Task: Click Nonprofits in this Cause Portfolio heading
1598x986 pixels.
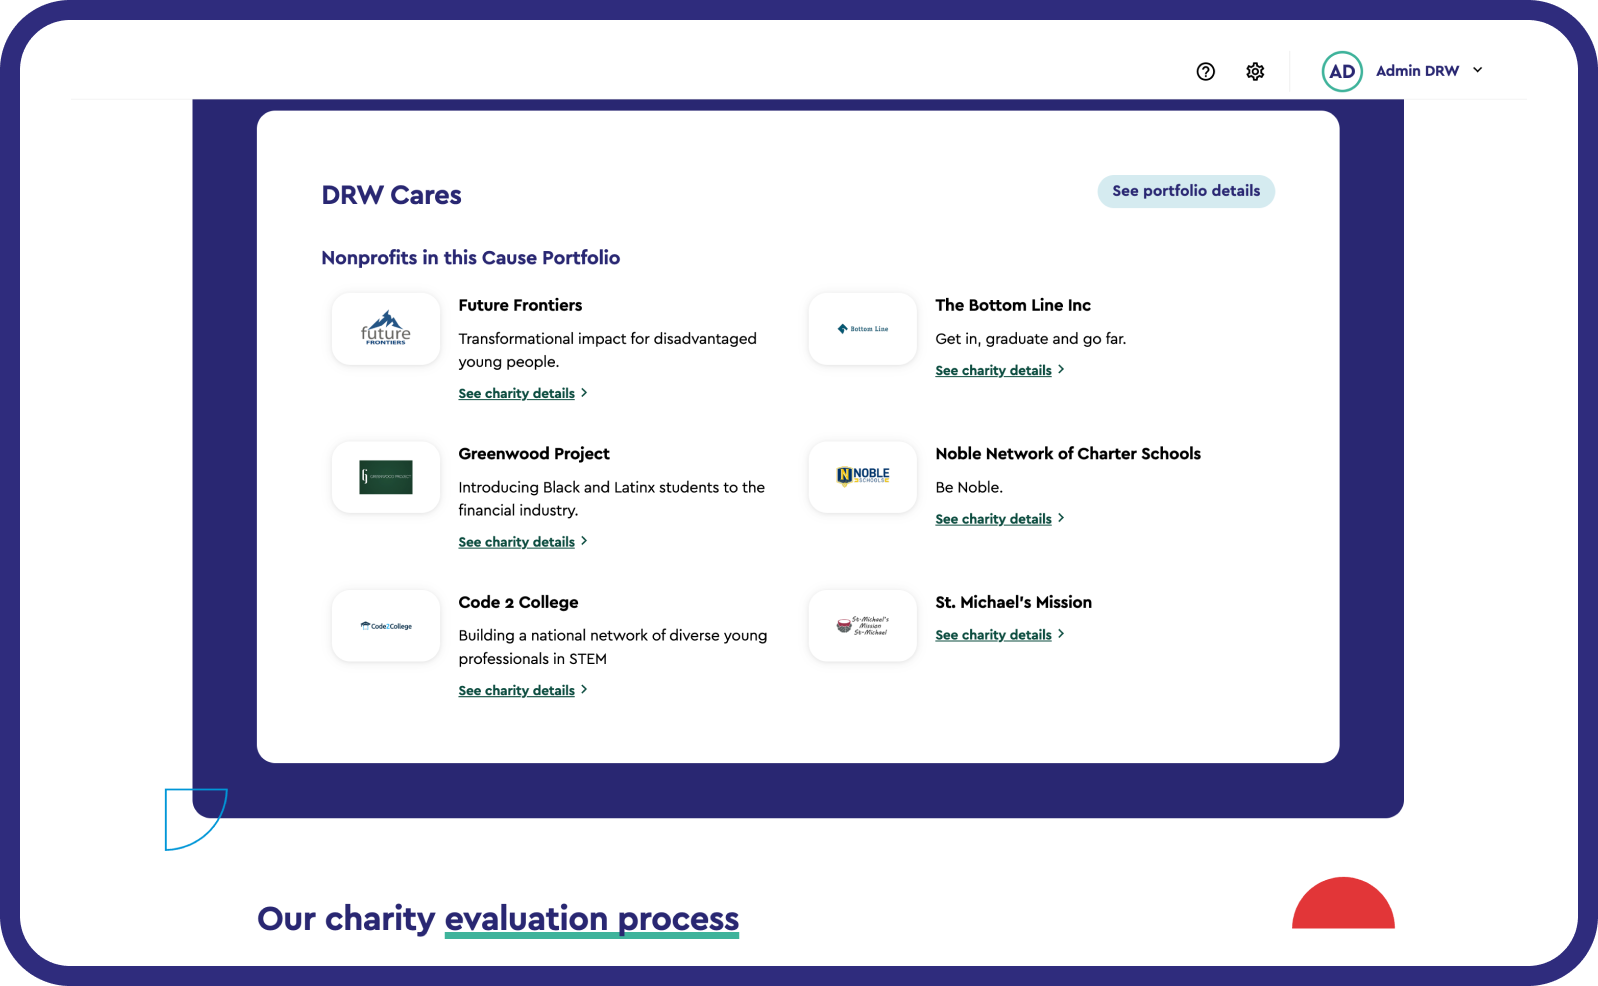Action: click(x=470, y=258)
